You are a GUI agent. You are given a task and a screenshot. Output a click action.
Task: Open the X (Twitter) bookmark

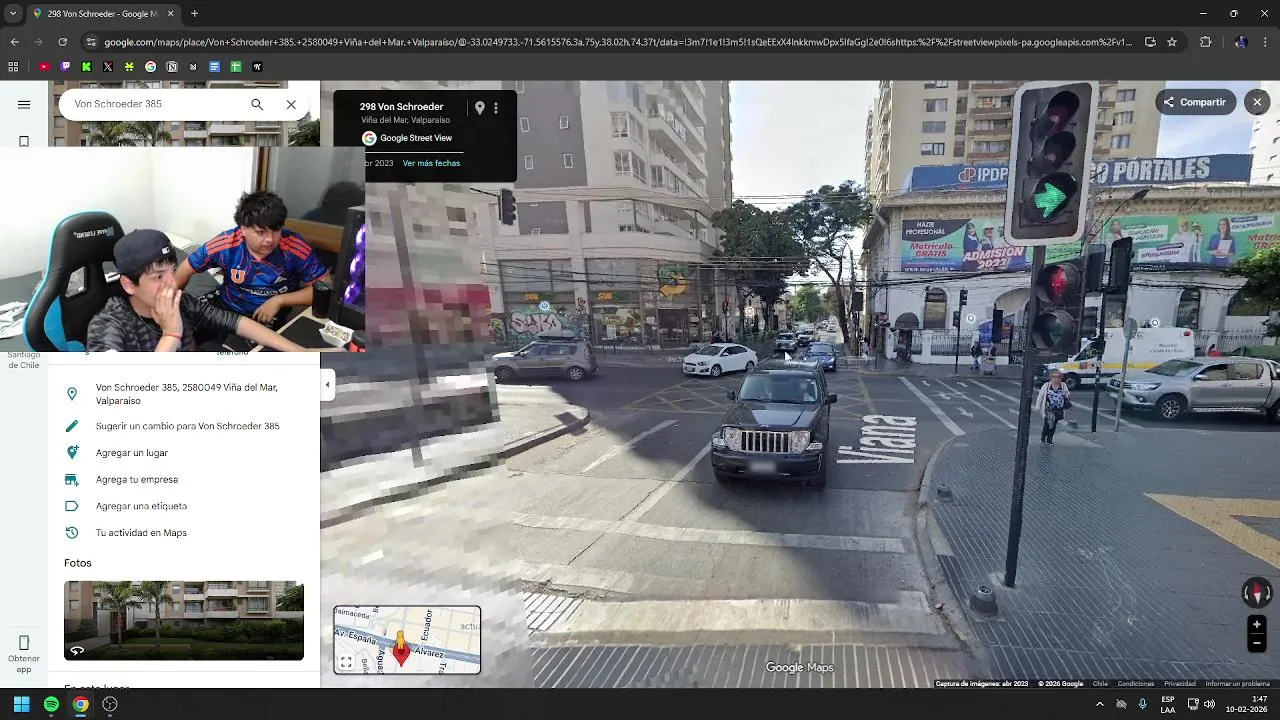click(108, 67)
